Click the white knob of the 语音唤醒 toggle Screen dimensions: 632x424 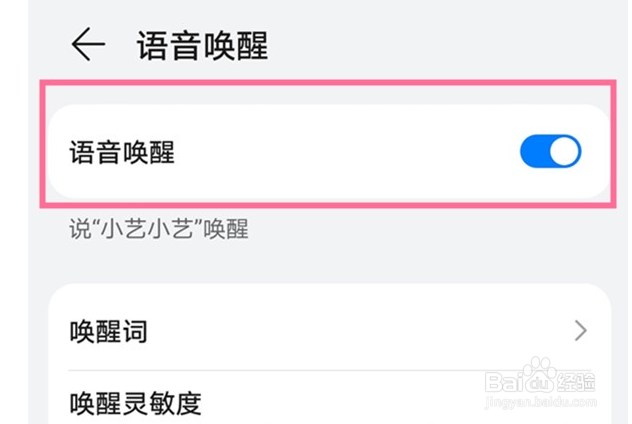565,152
